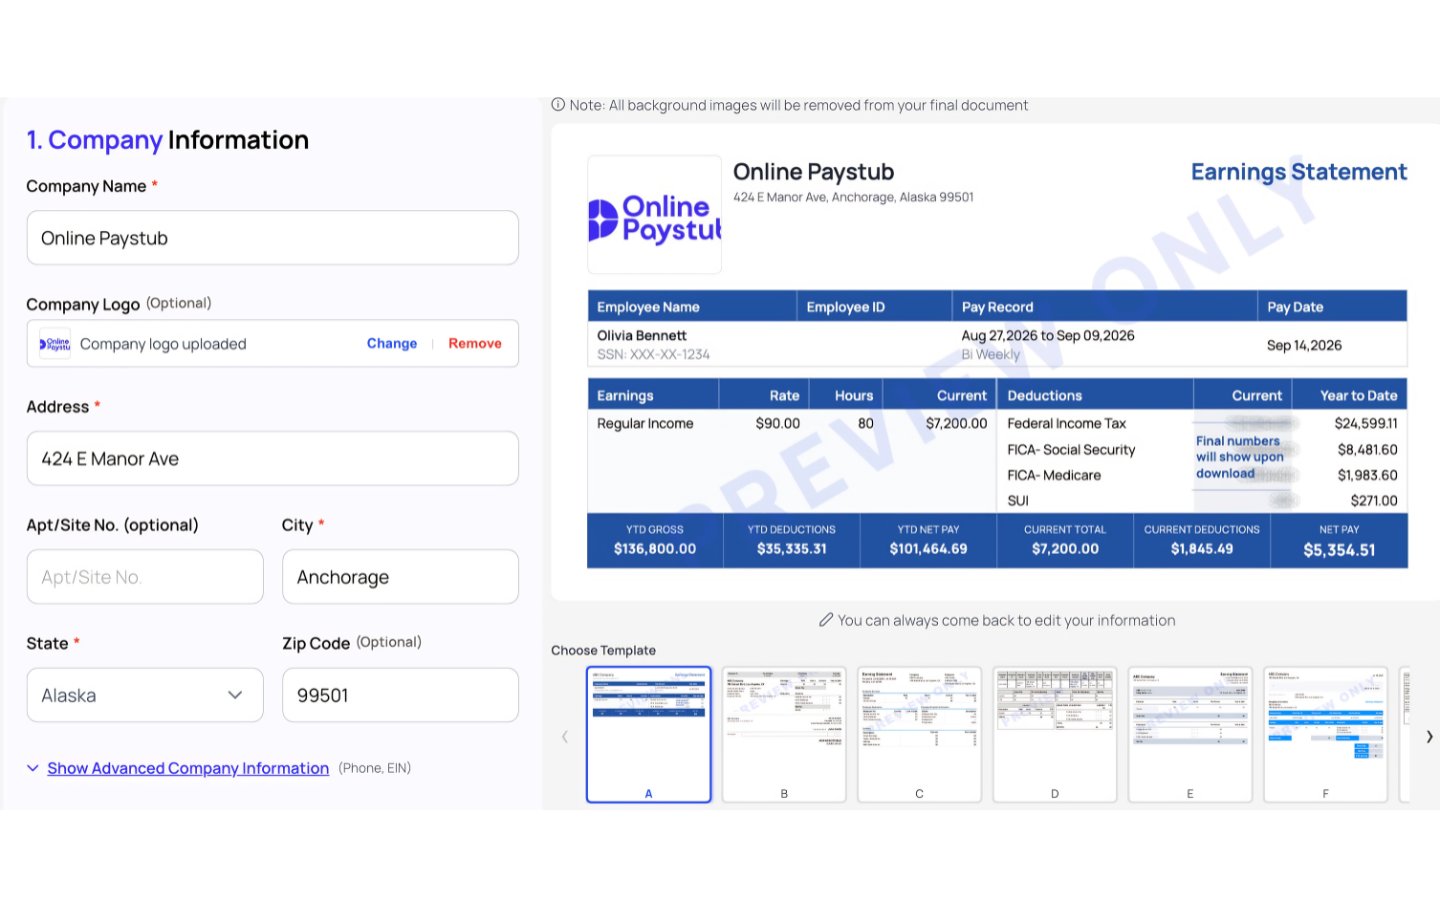Click the uploaded logo thumbnail icon
Screen dimensions: 1440x900
click(x=55, y=343)
